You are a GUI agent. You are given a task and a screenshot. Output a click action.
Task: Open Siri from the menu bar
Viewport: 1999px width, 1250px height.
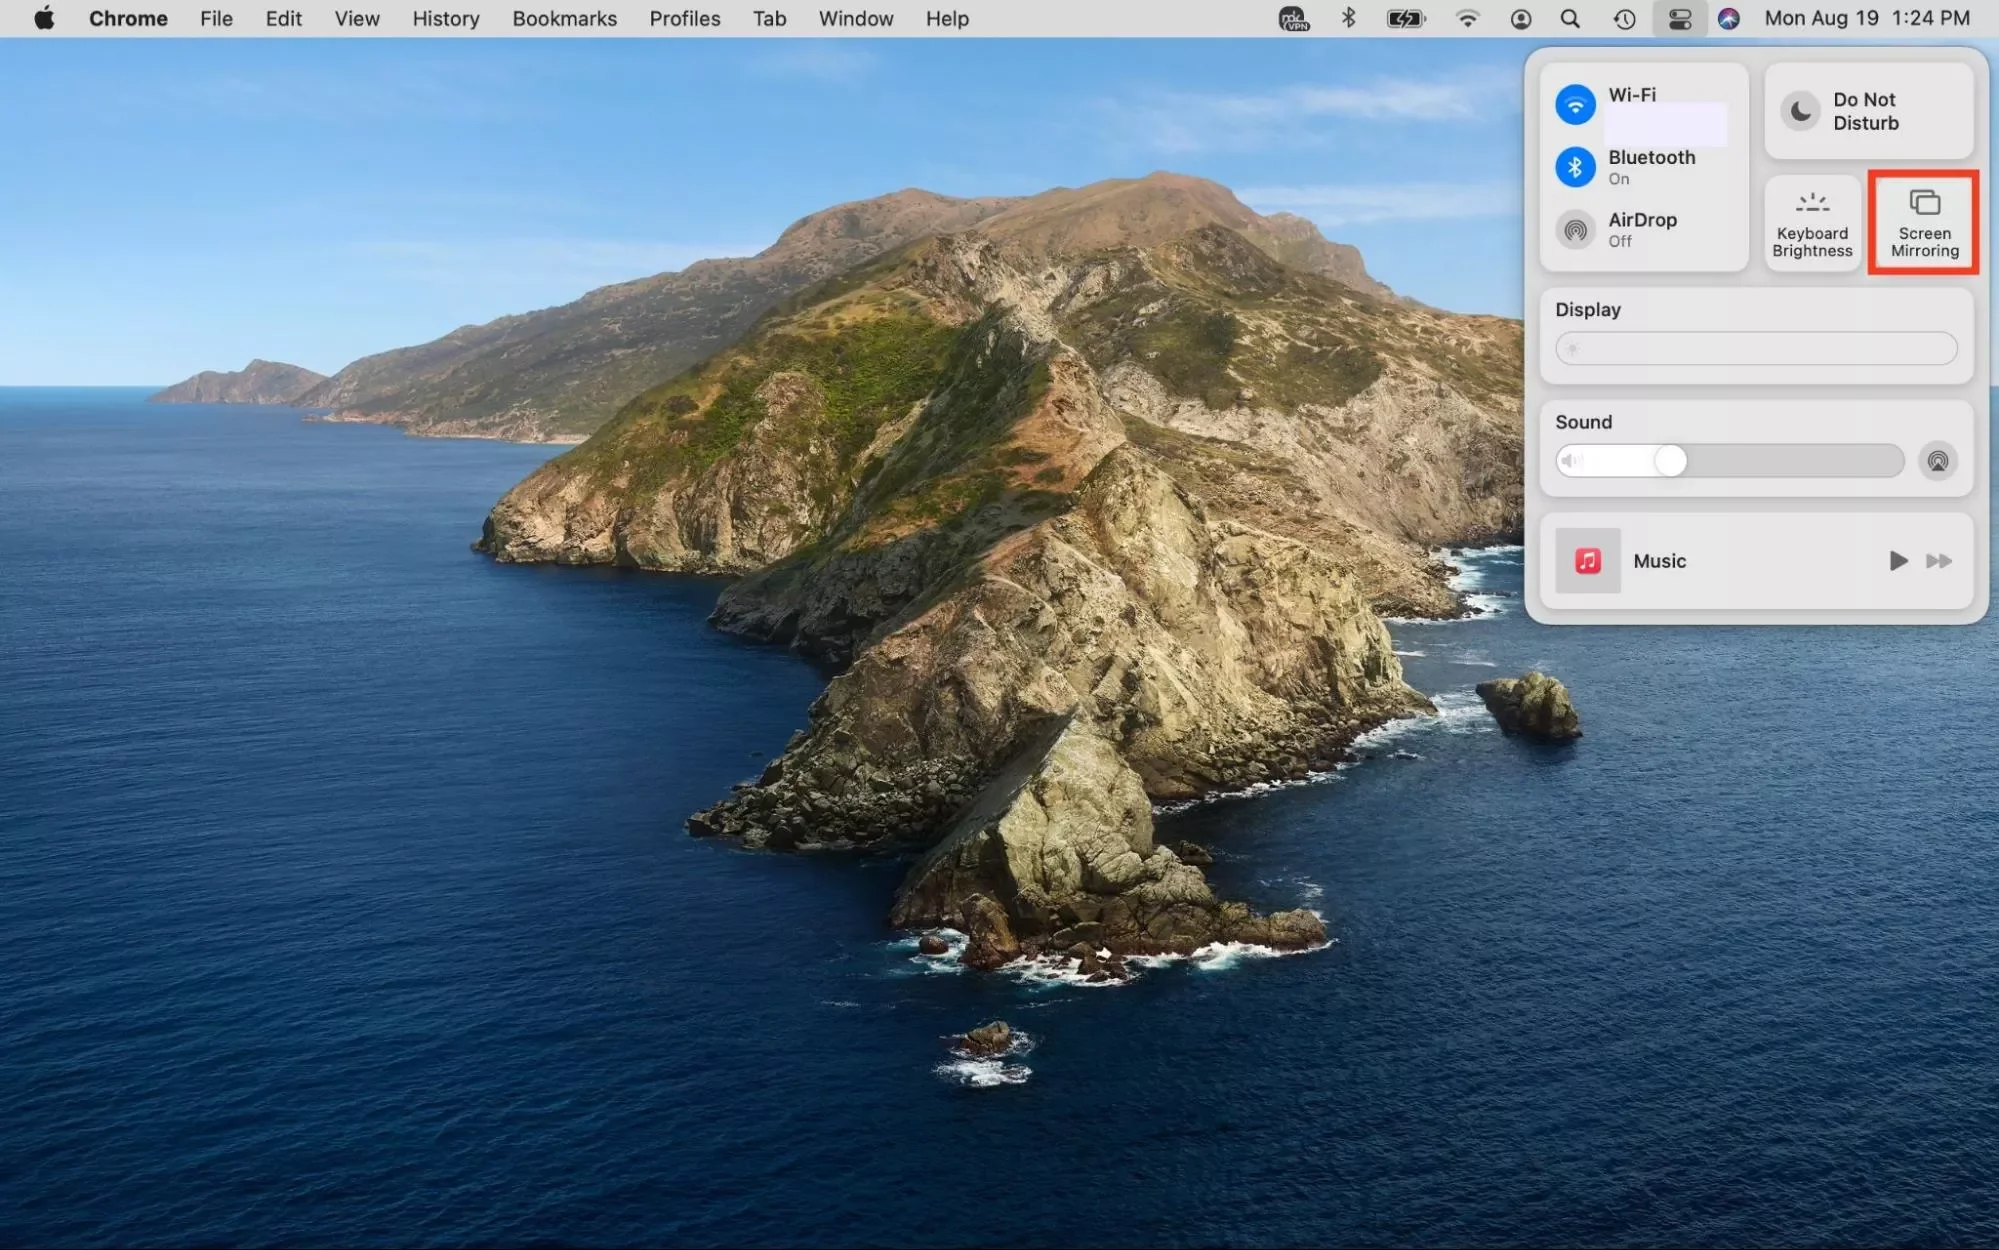coord(1728,19)
